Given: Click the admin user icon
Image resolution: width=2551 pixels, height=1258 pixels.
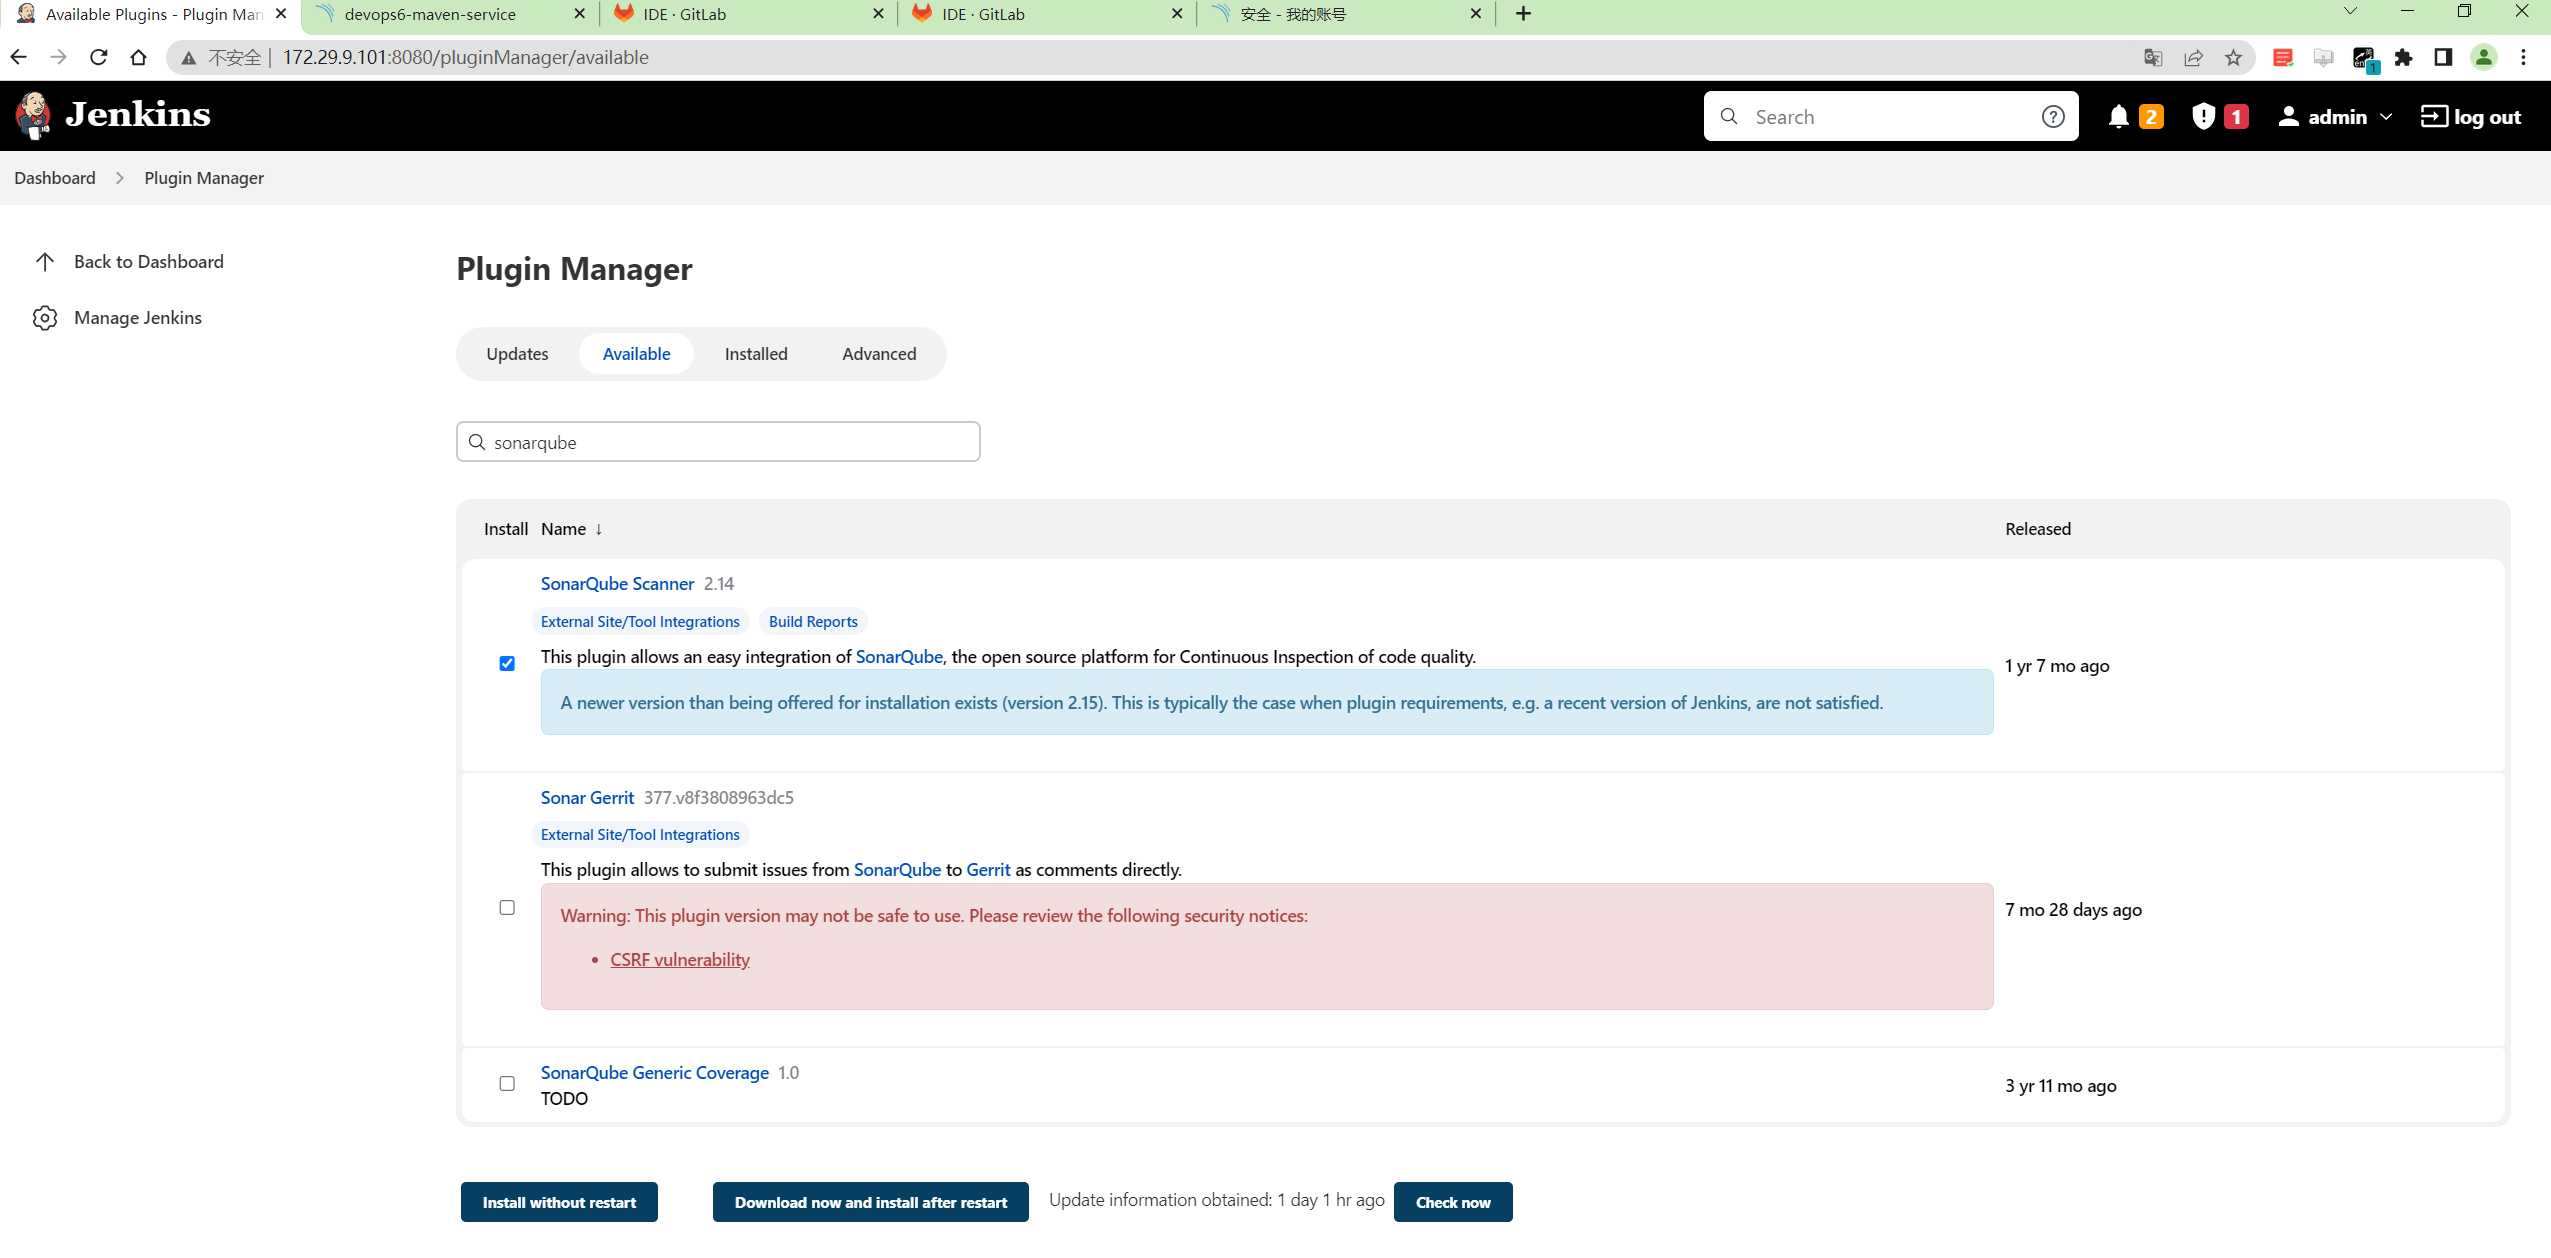Looking at the screenshot, I should [x=2288, y=117].
